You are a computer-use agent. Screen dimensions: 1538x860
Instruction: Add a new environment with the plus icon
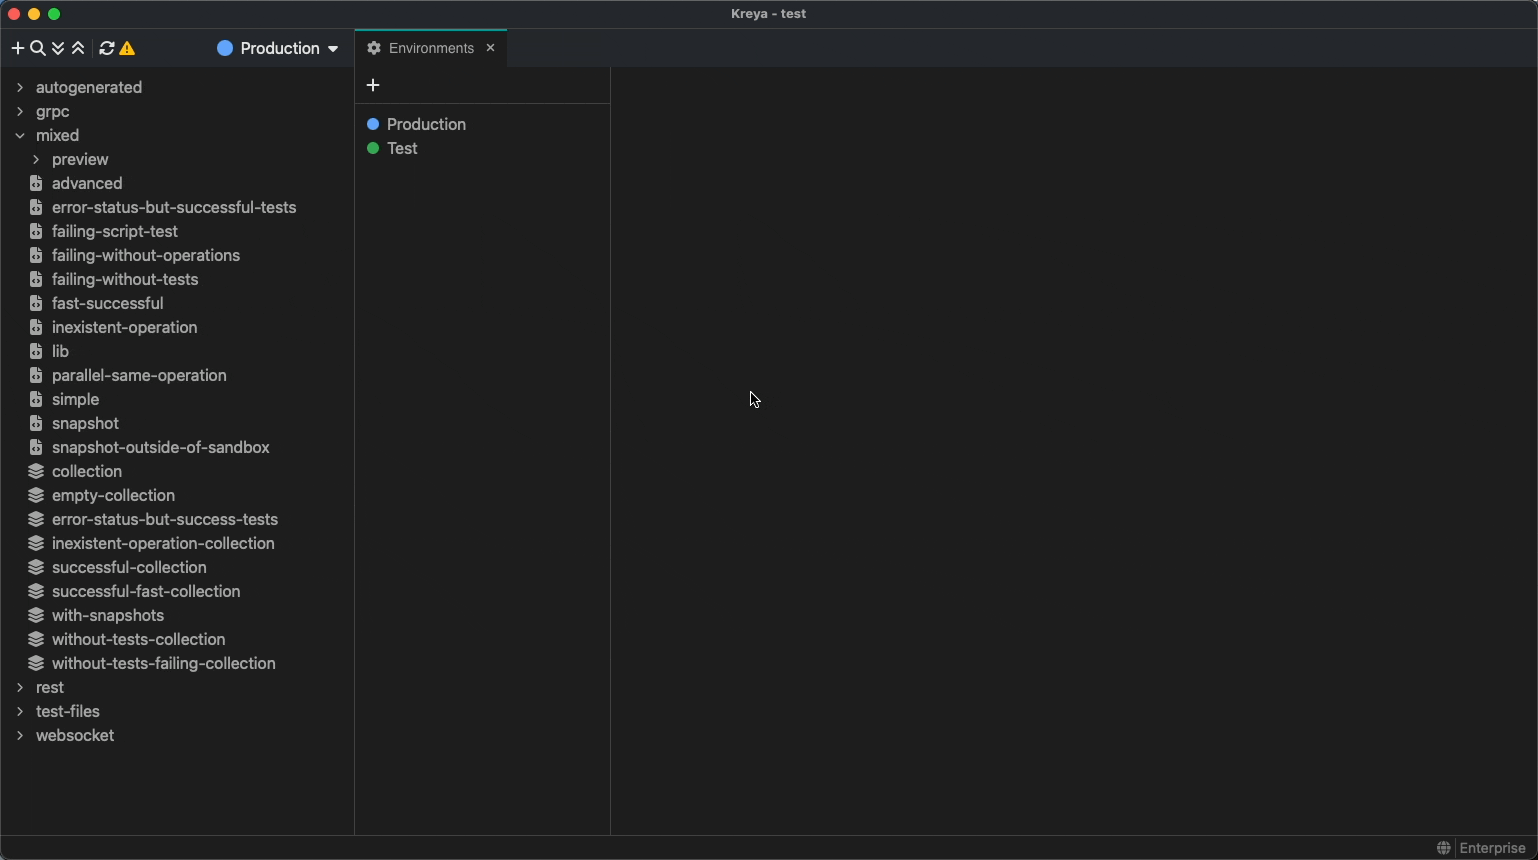click(373, 85)
